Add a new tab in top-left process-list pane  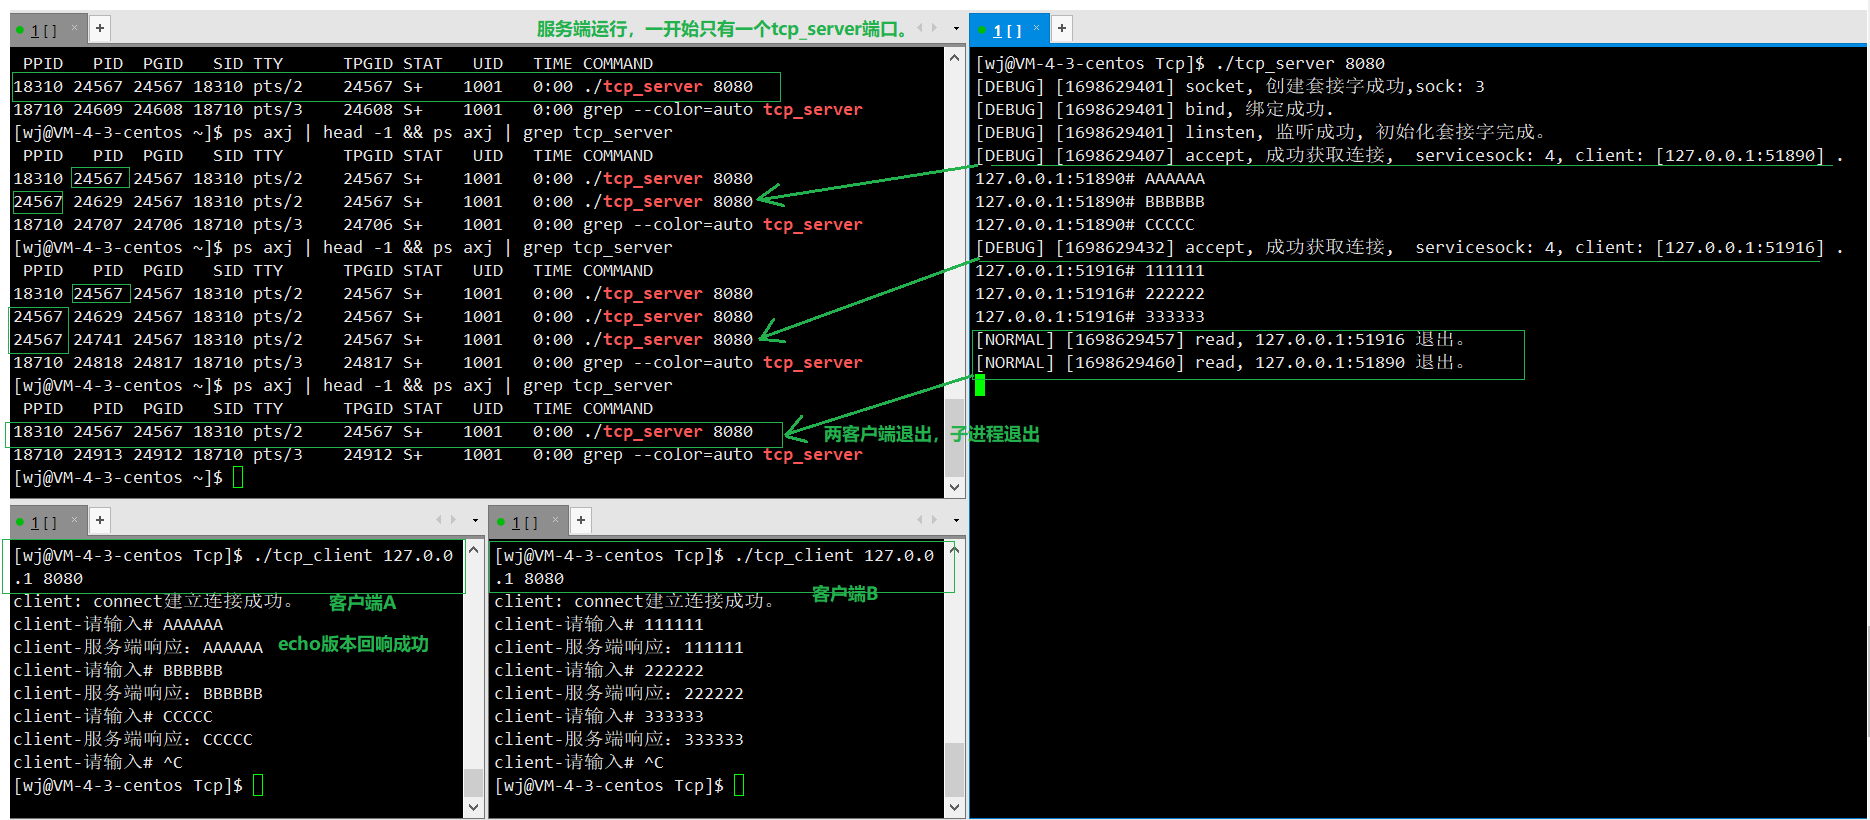pyautogui.click(x=100, y=28)
